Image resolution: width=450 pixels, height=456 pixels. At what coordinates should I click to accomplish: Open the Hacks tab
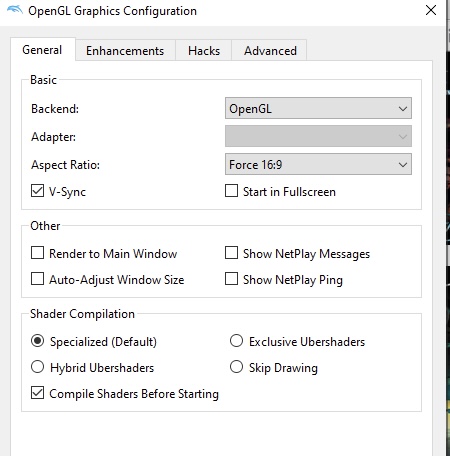(204, 51)
